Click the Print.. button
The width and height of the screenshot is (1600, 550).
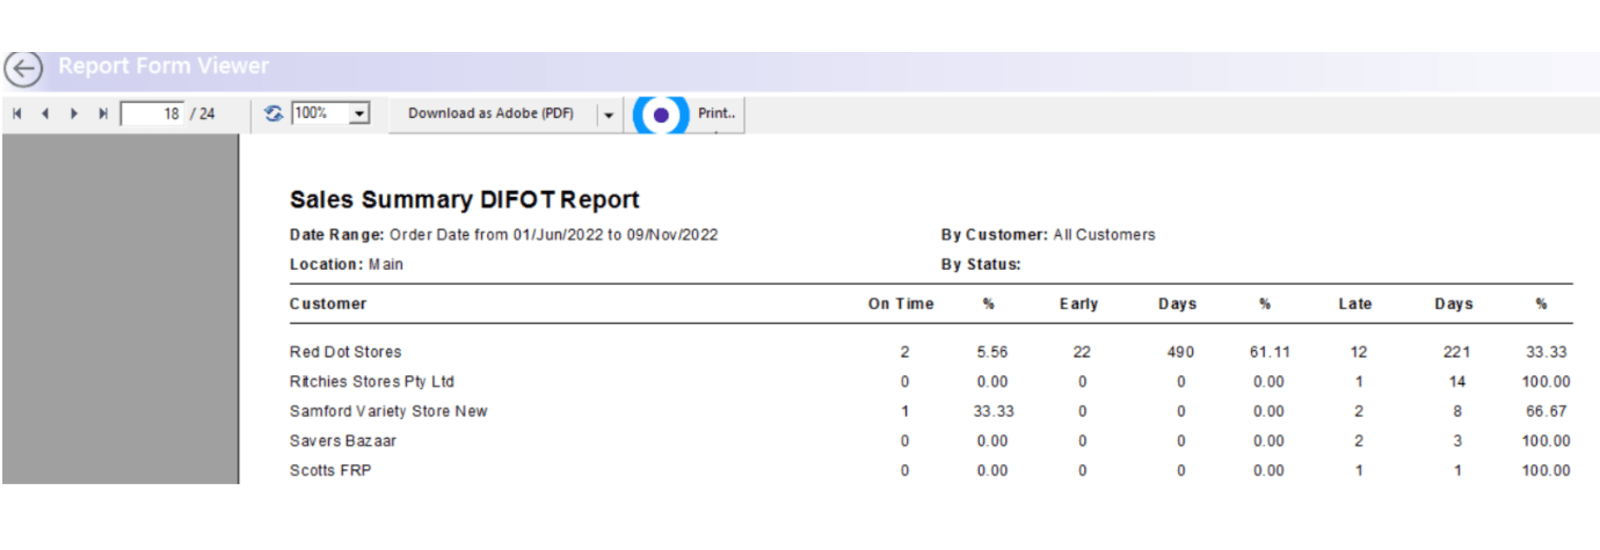[716, 114]
